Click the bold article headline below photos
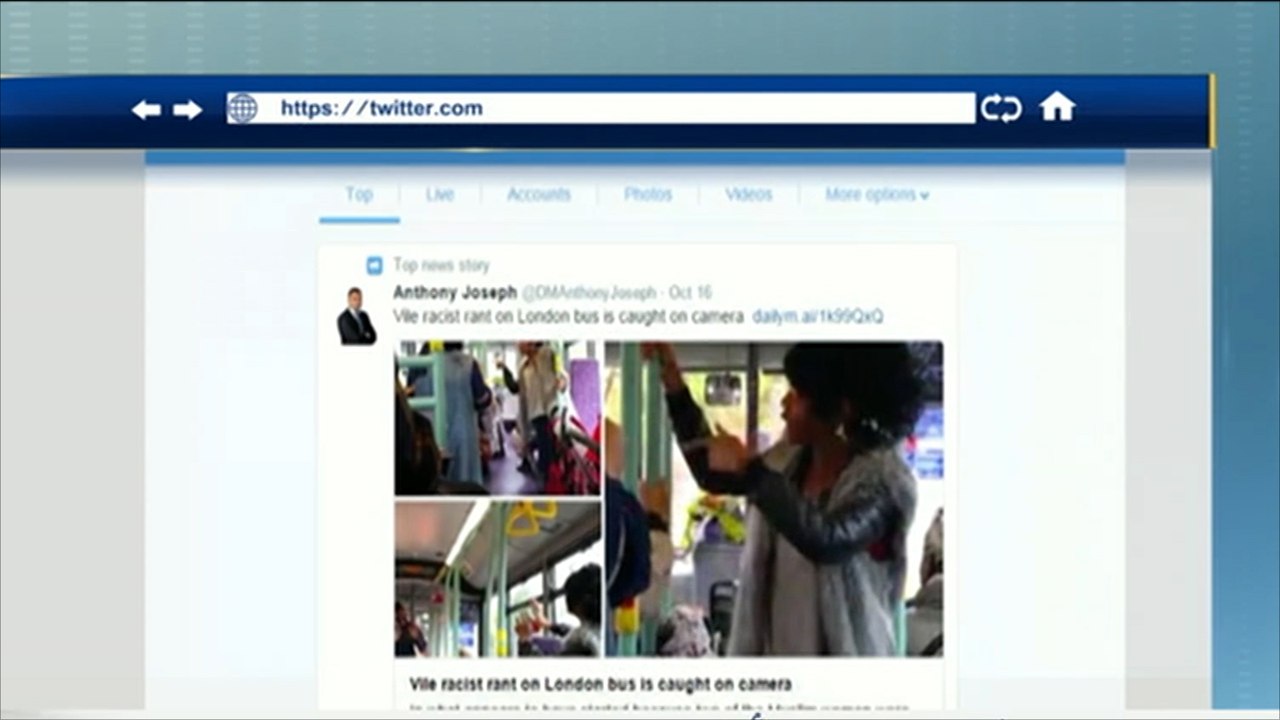 [x=600, y=684]
